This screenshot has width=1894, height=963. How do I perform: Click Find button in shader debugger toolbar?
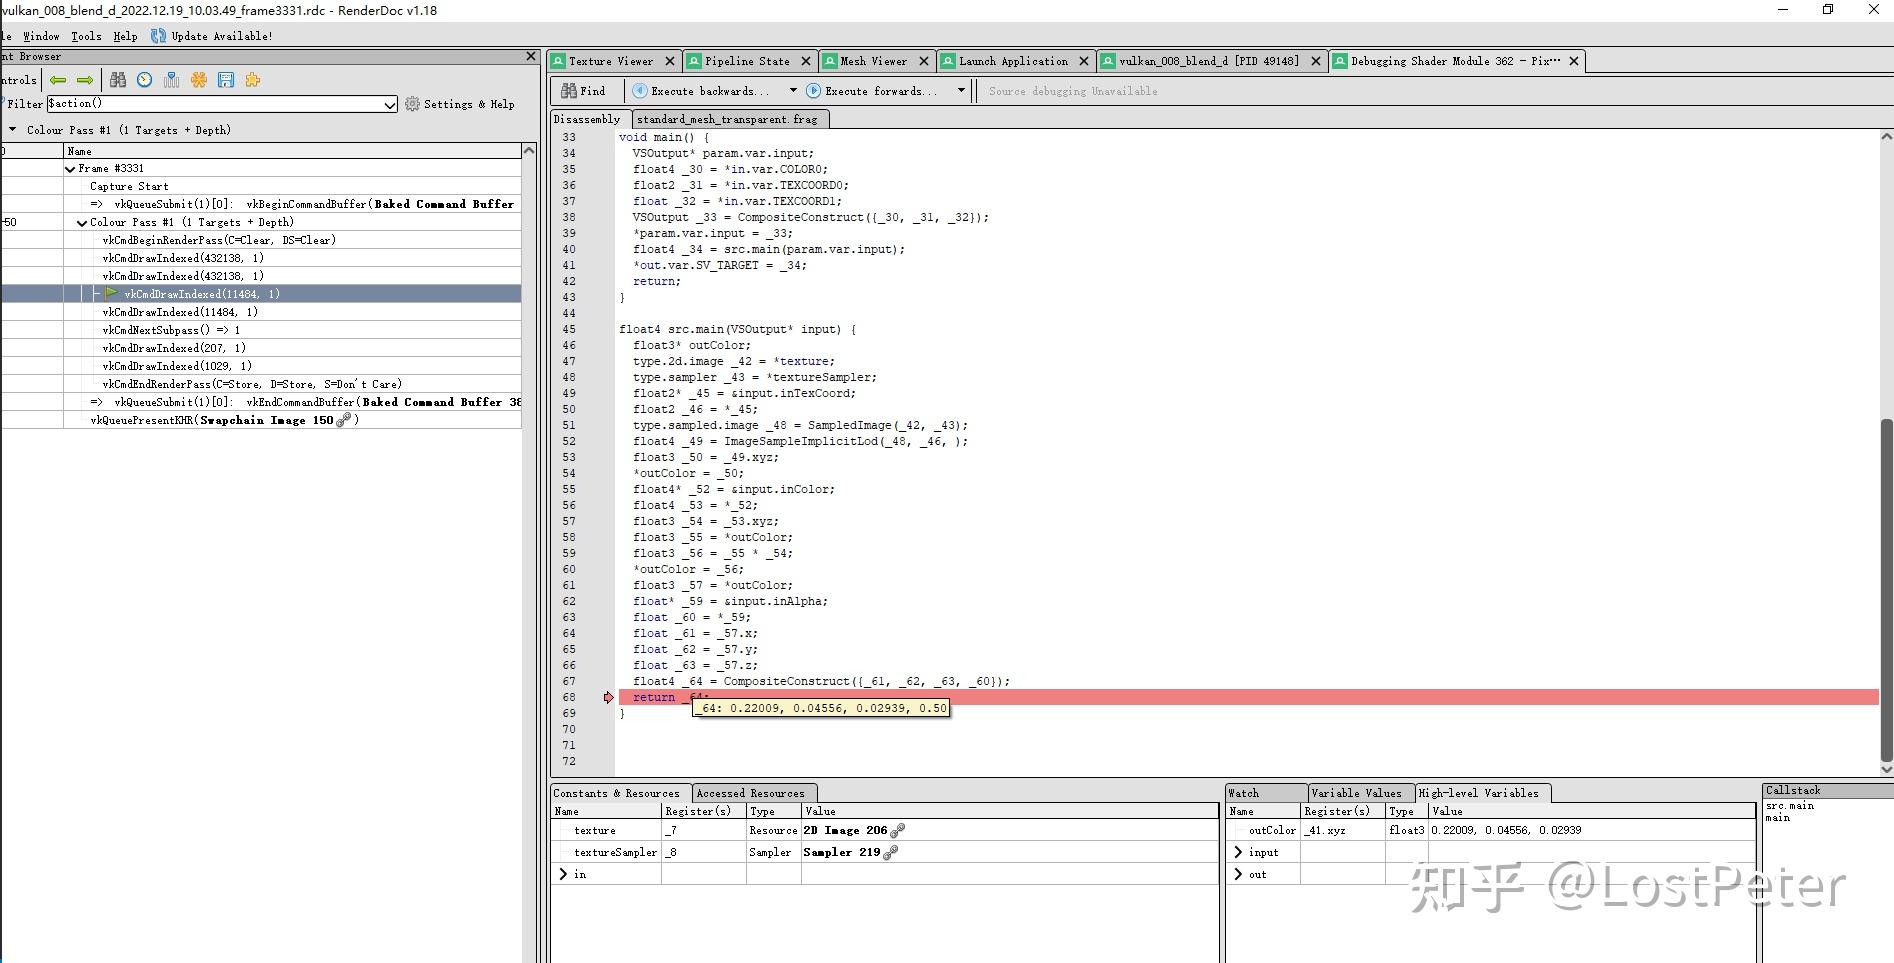click(584, 91)
